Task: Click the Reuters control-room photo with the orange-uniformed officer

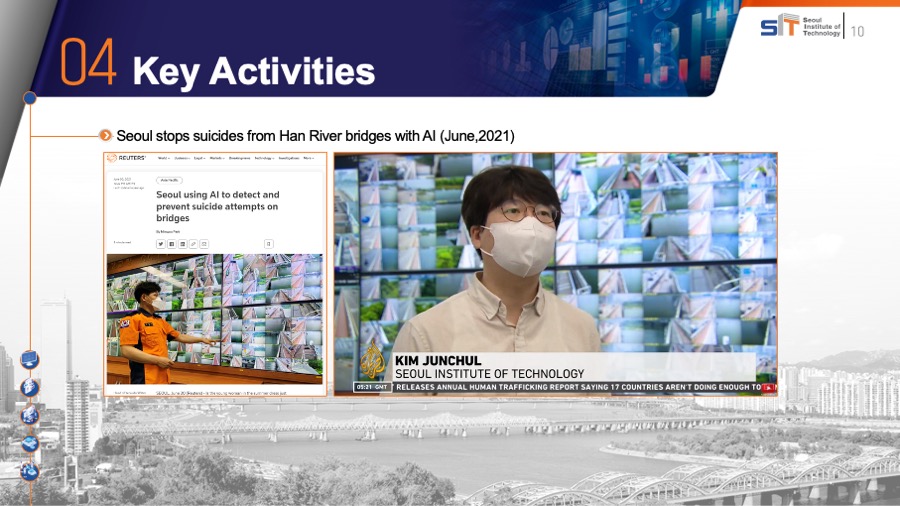Action: (x=215, y=319)
